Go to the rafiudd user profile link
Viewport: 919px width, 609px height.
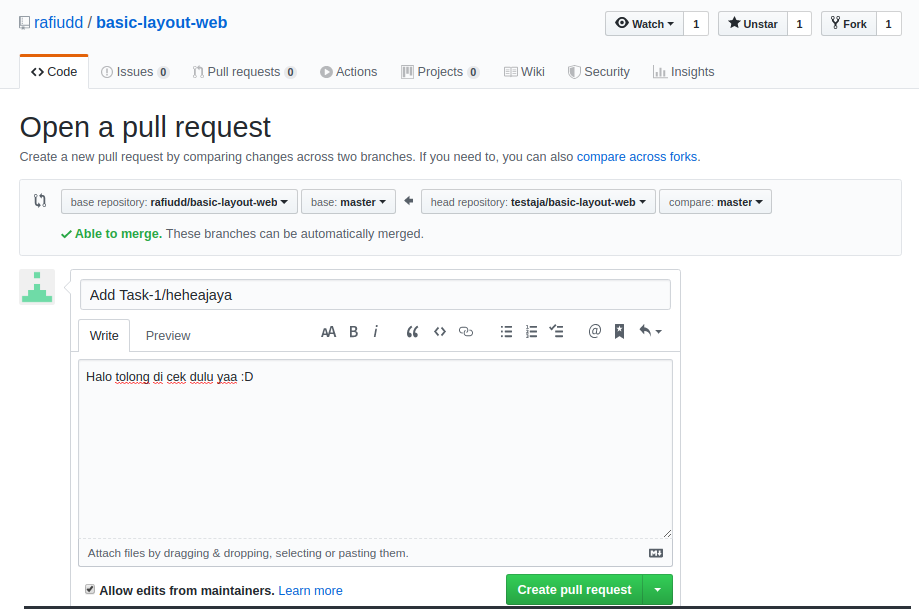59,22
